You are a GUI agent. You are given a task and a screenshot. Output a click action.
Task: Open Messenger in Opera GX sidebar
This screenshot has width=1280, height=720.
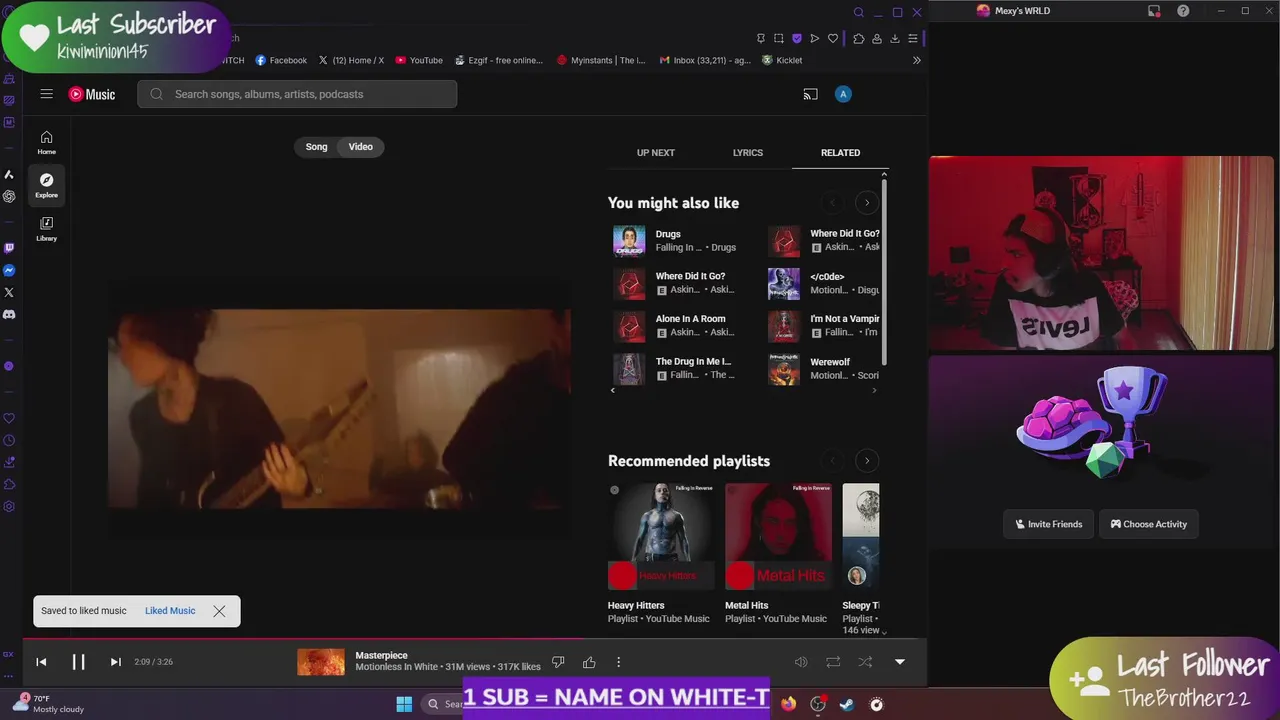click(x=9, y=270)
